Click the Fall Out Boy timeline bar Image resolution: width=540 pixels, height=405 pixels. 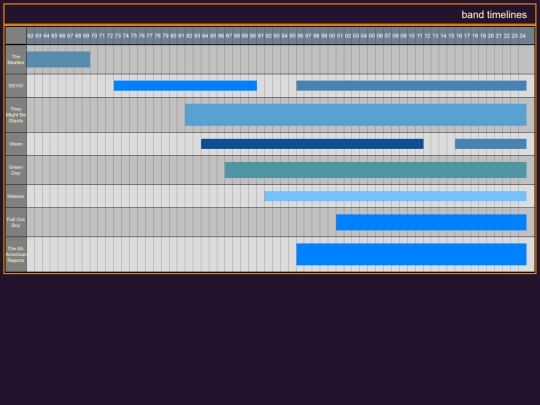point(431,222)
